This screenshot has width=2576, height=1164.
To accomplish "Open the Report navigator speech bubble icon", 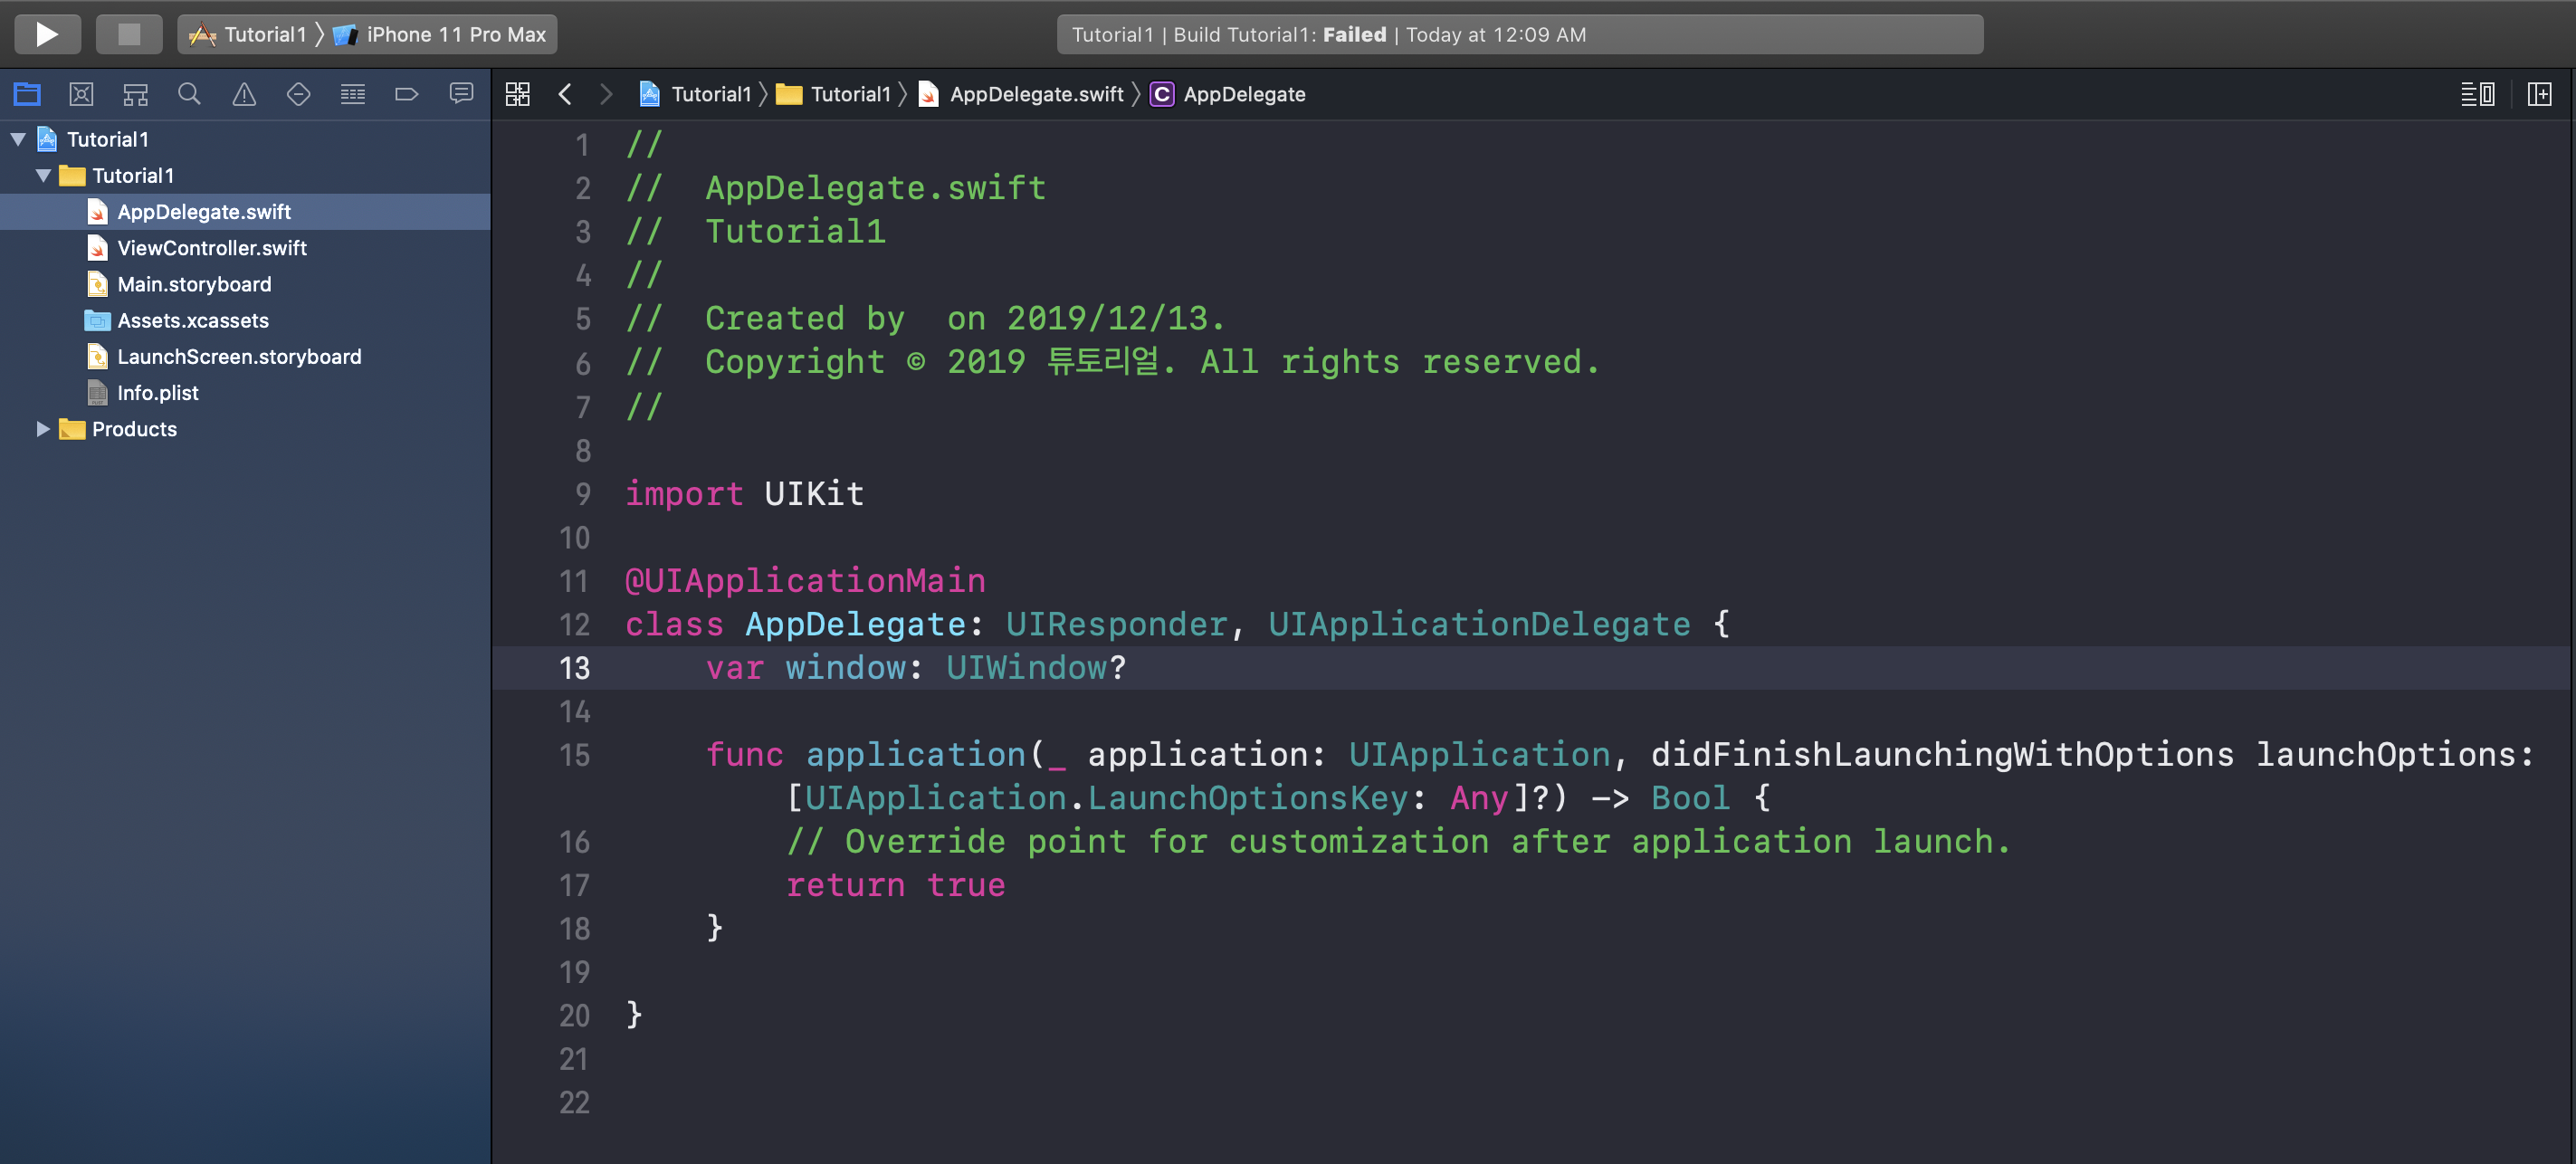I will click(461, 94).
